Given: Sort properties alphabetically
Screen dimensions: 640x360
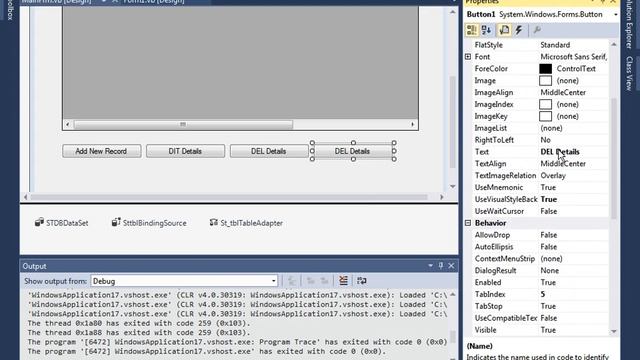Looking at the screenshot, I should 487,30.
